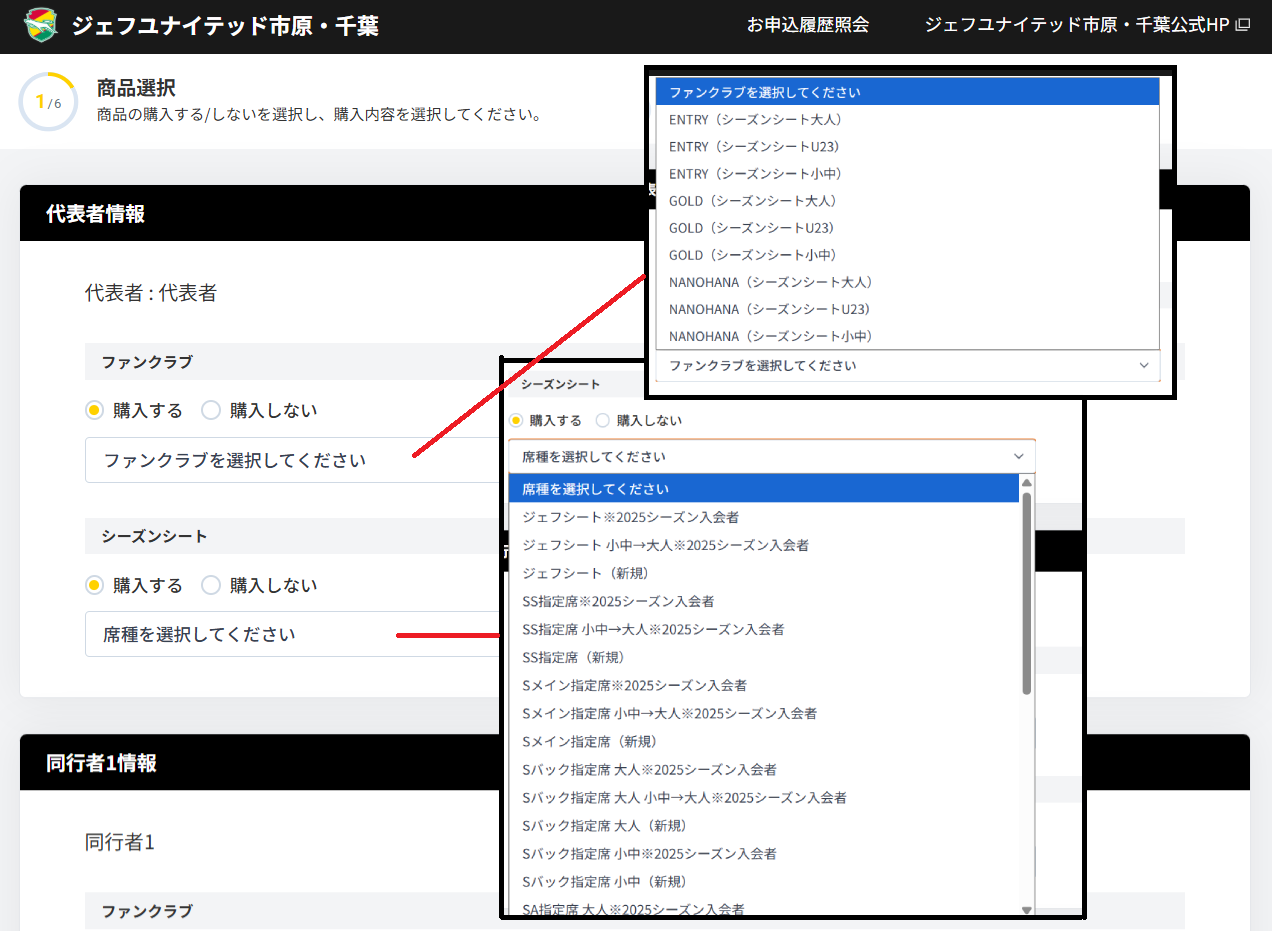Select 購入する under main page シーズンシート
This screenshot has height=931, width=1273.
[95, 585]
